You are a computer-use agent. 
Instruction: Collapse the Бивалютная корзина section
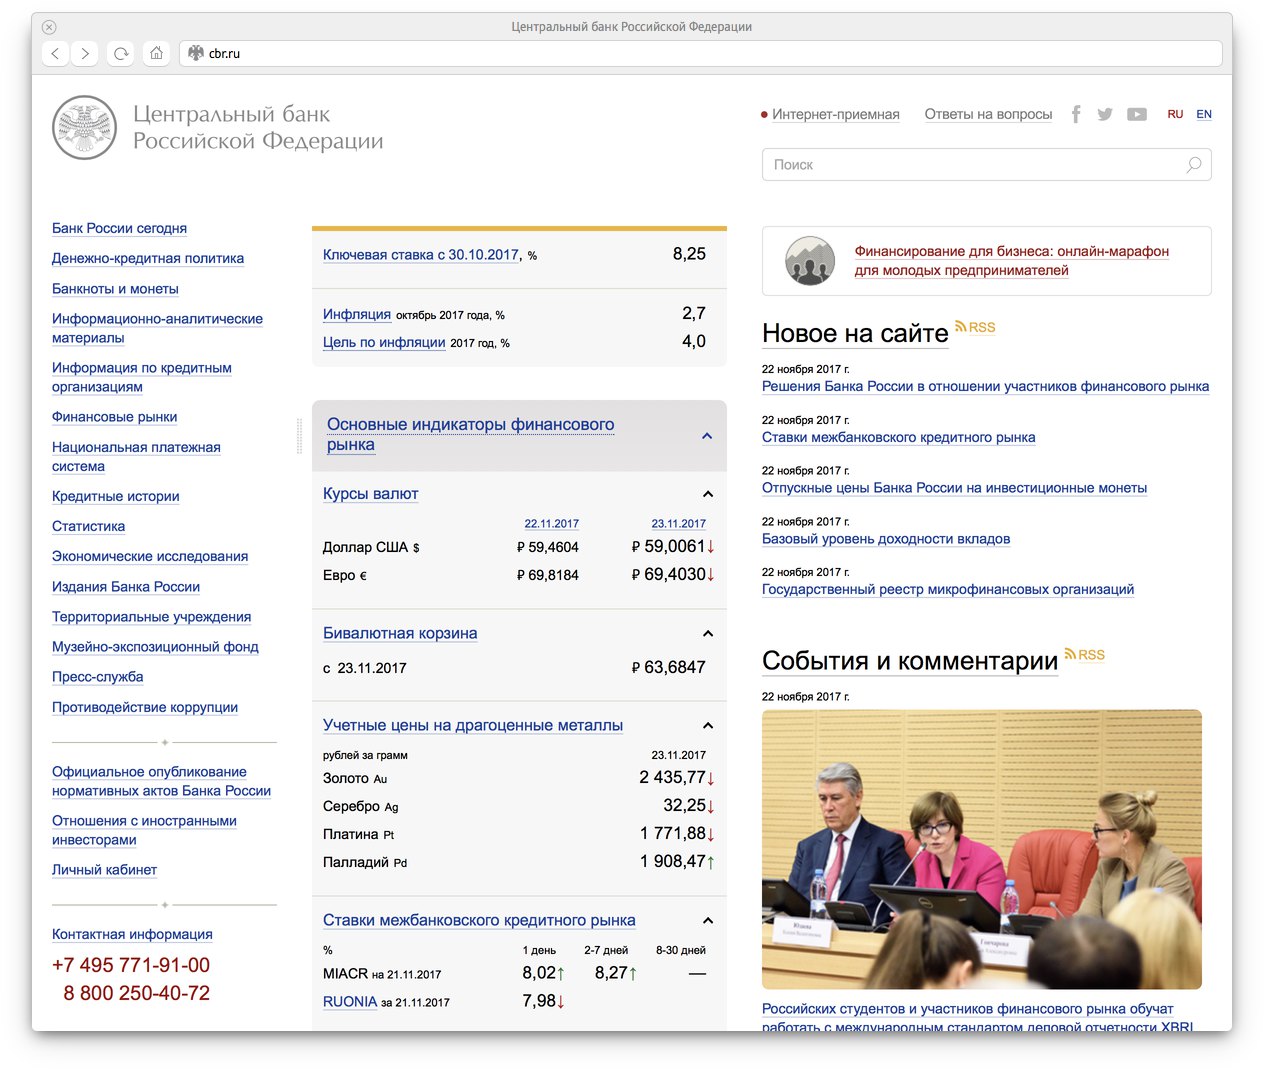[x=707, y=634]
